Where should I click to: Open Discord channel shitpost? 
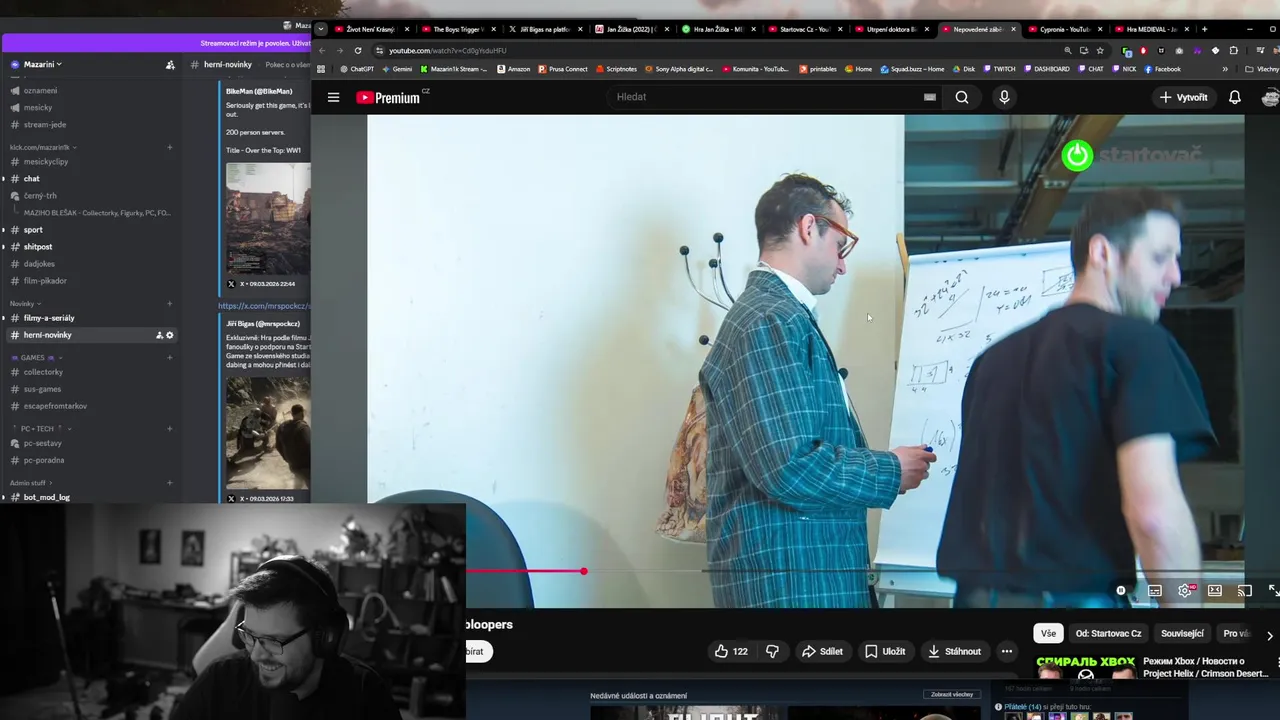[x=38, y=246]
